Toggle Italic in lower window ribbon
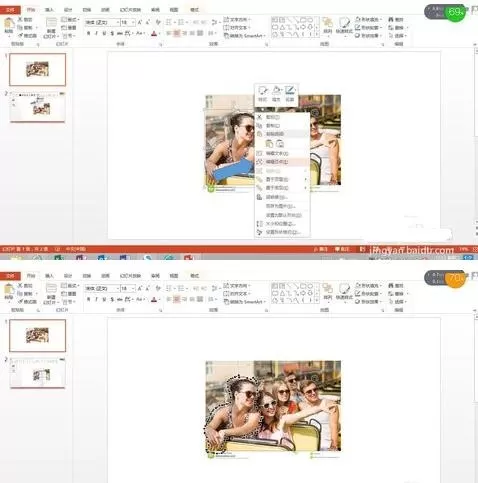 [x=96, y=299]
